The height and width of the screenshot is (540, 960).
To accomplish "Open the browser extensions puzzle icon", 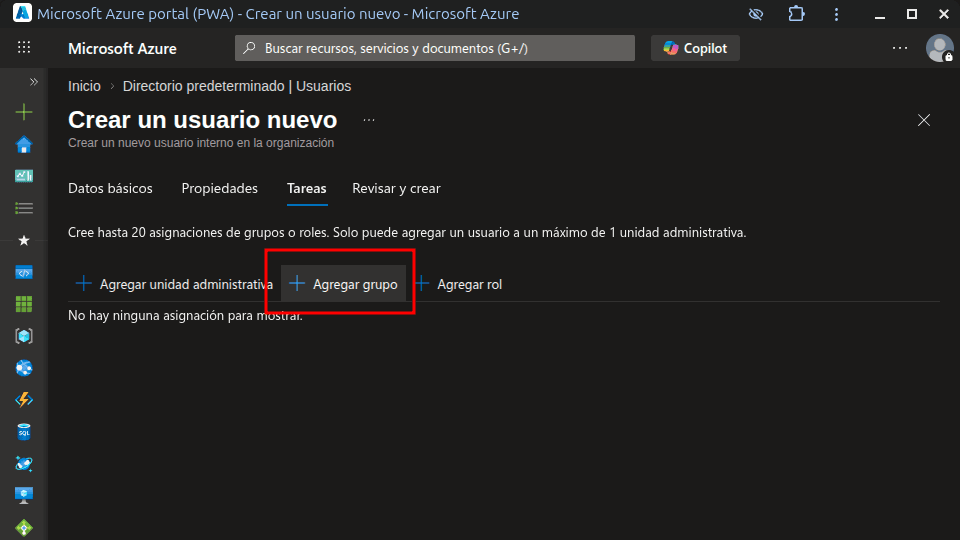I will click(796, 14).
